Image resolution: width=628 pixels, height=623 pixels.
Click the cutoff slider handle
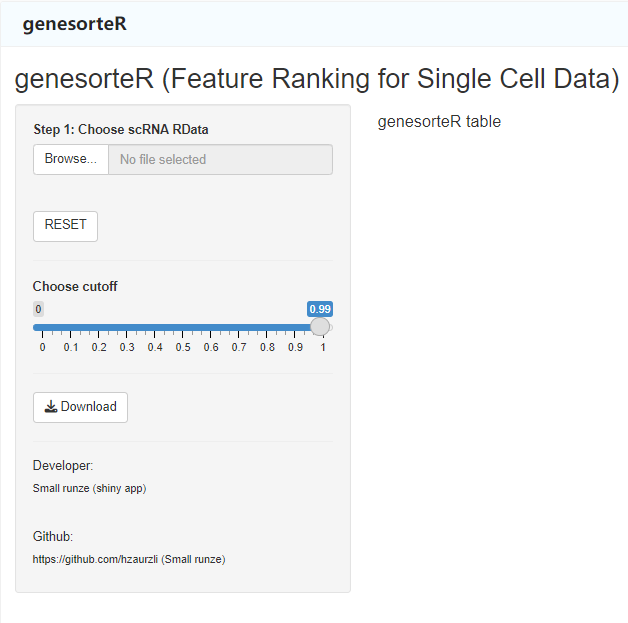[320, 327]
